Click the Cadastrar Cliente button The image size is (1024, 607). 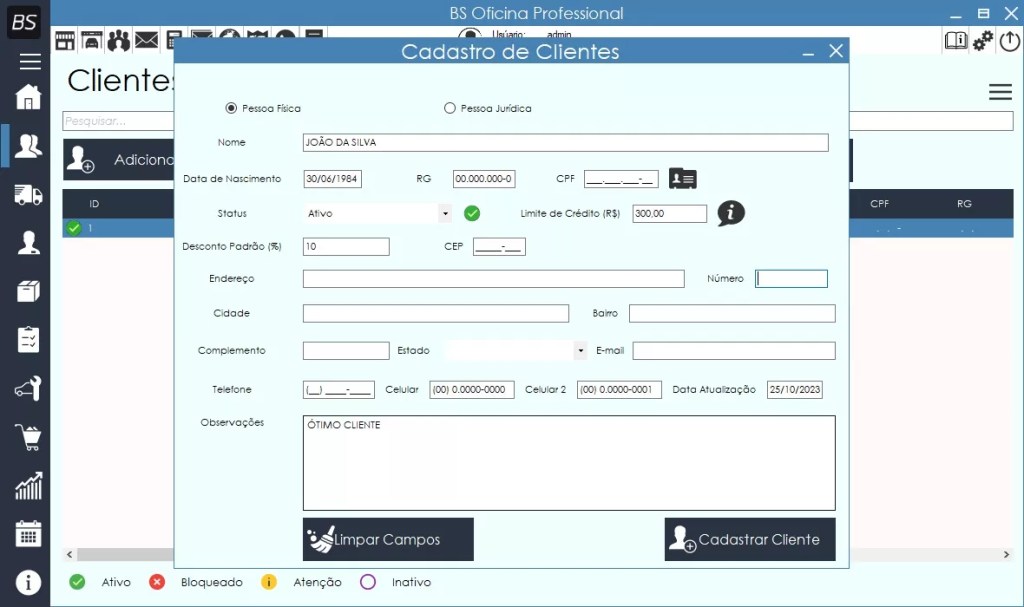pyautogui.click(x=750, y=539)
